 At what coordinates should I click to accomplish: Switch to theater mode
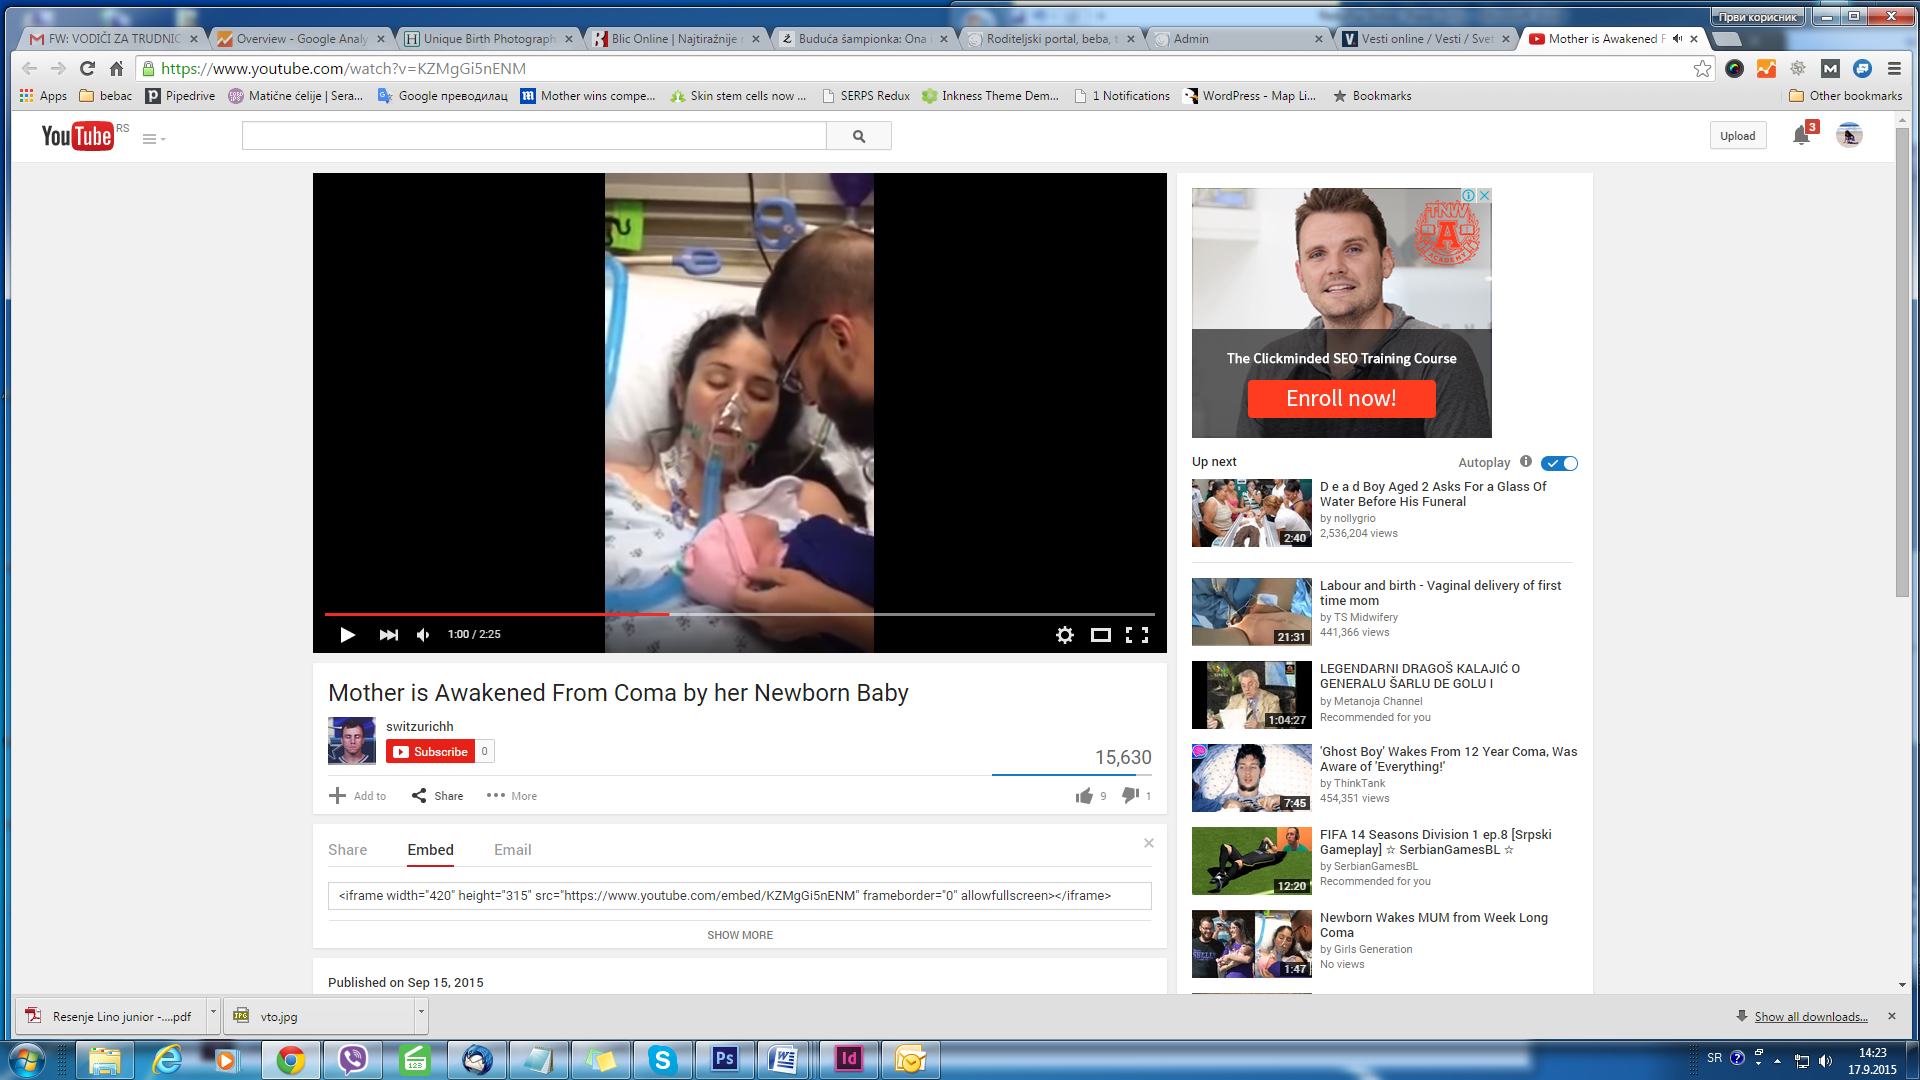tap(1100, 635)
